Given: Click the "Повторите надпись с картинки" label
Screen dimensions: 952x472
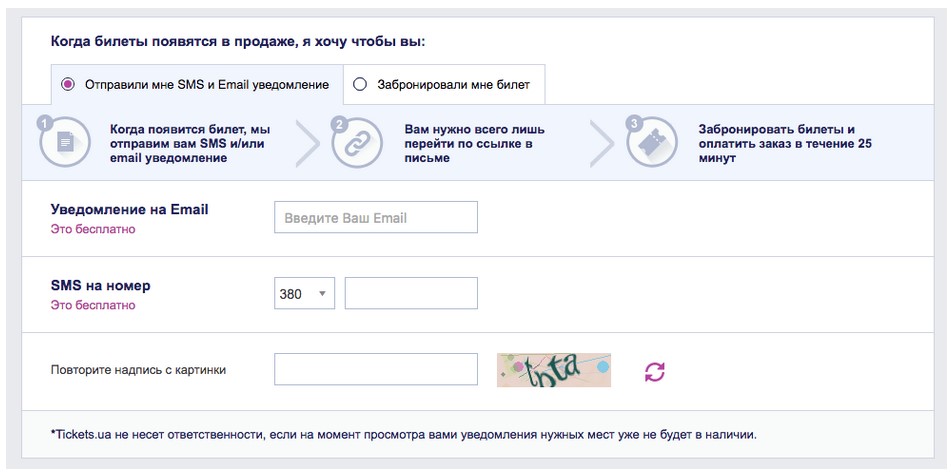Looking at the screenshot, I should pos(138,370).
